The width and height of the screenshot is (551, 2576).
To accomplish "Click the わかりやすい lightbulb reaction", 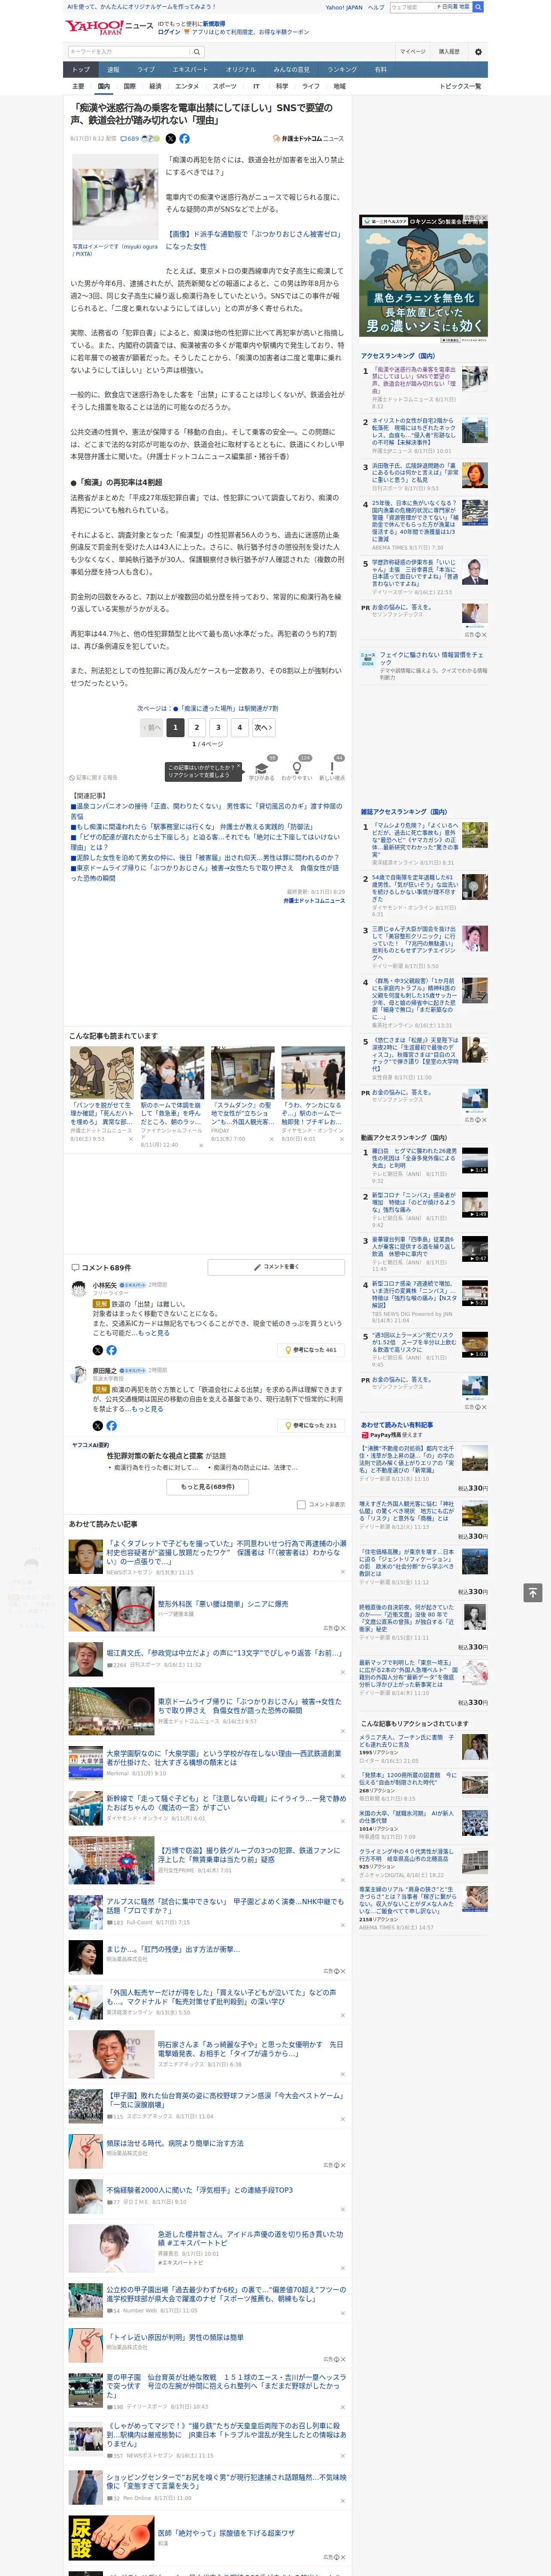I will pos(297,769).
